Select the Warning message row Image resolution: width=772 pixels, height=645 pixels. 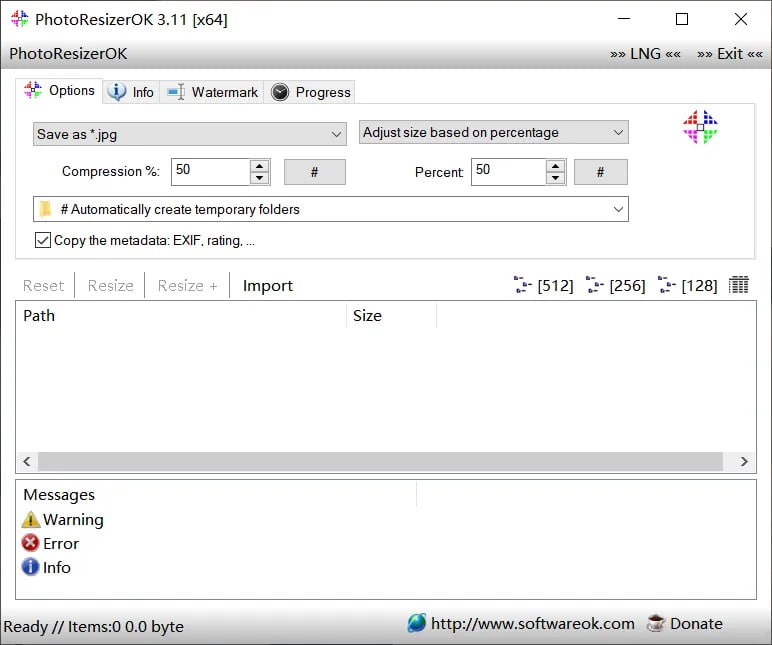pos(63,519)
